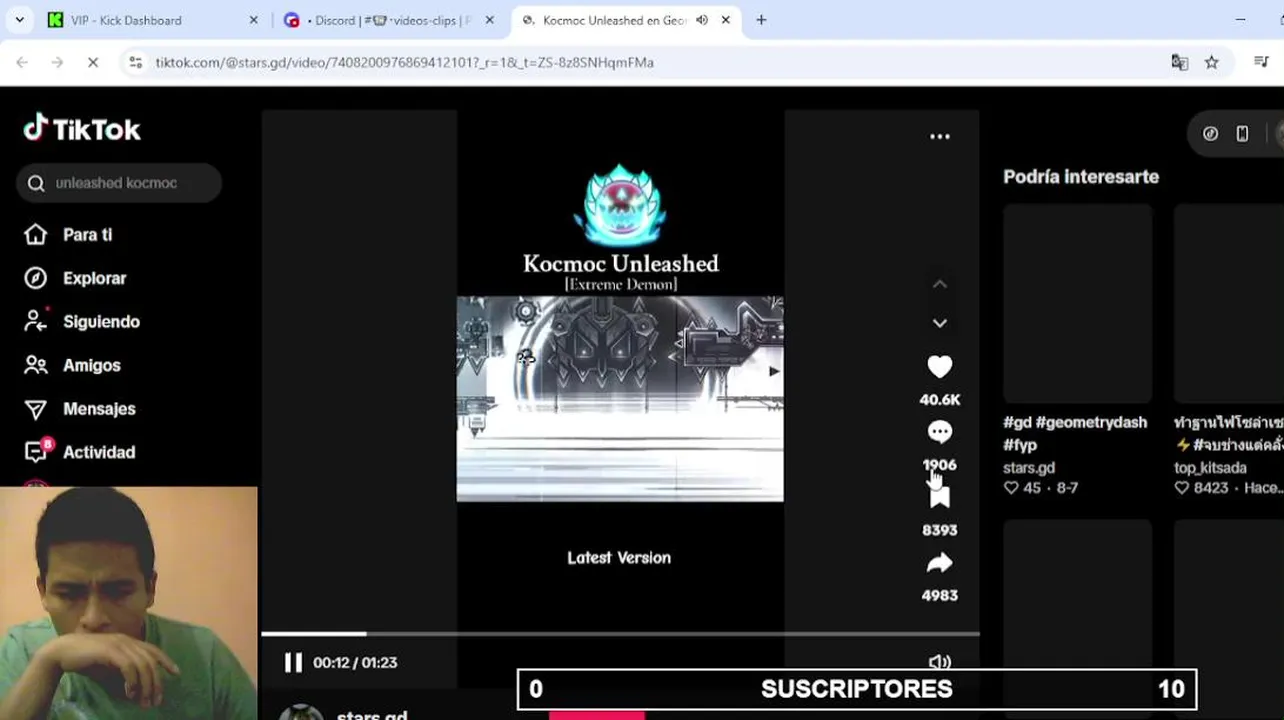The height and width of the screenshot is (720, 1284).
Task: Open the browser media control icon
Action: 1261,62
